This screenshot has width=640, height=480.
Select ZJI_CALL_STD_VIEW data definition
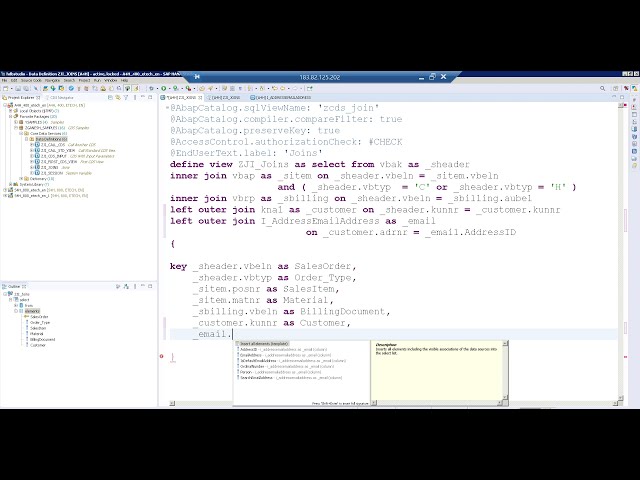tap(58, 151)
